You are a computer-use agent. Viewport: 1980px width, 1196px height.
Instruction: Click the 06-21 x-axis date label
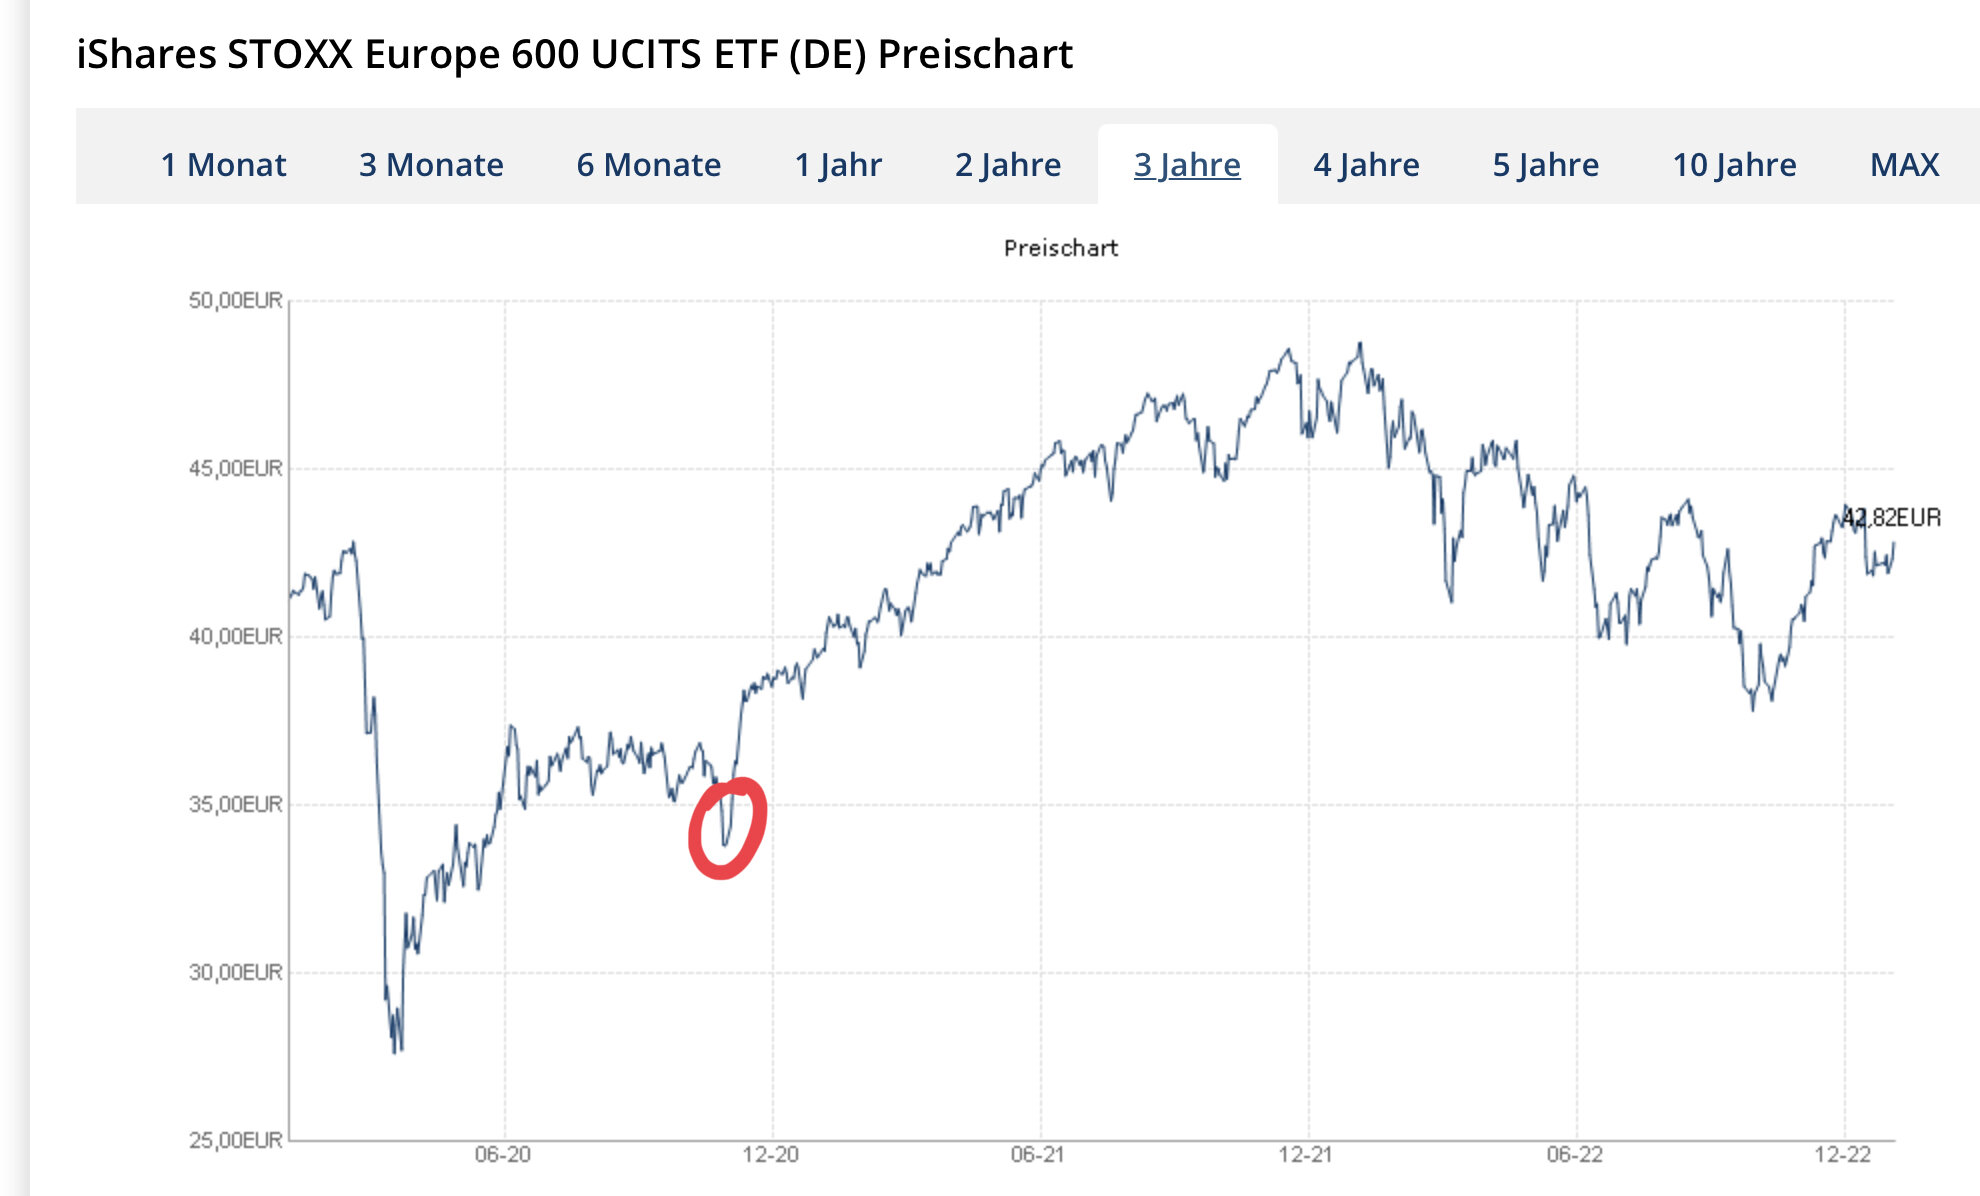(x=1038, y=1155)
